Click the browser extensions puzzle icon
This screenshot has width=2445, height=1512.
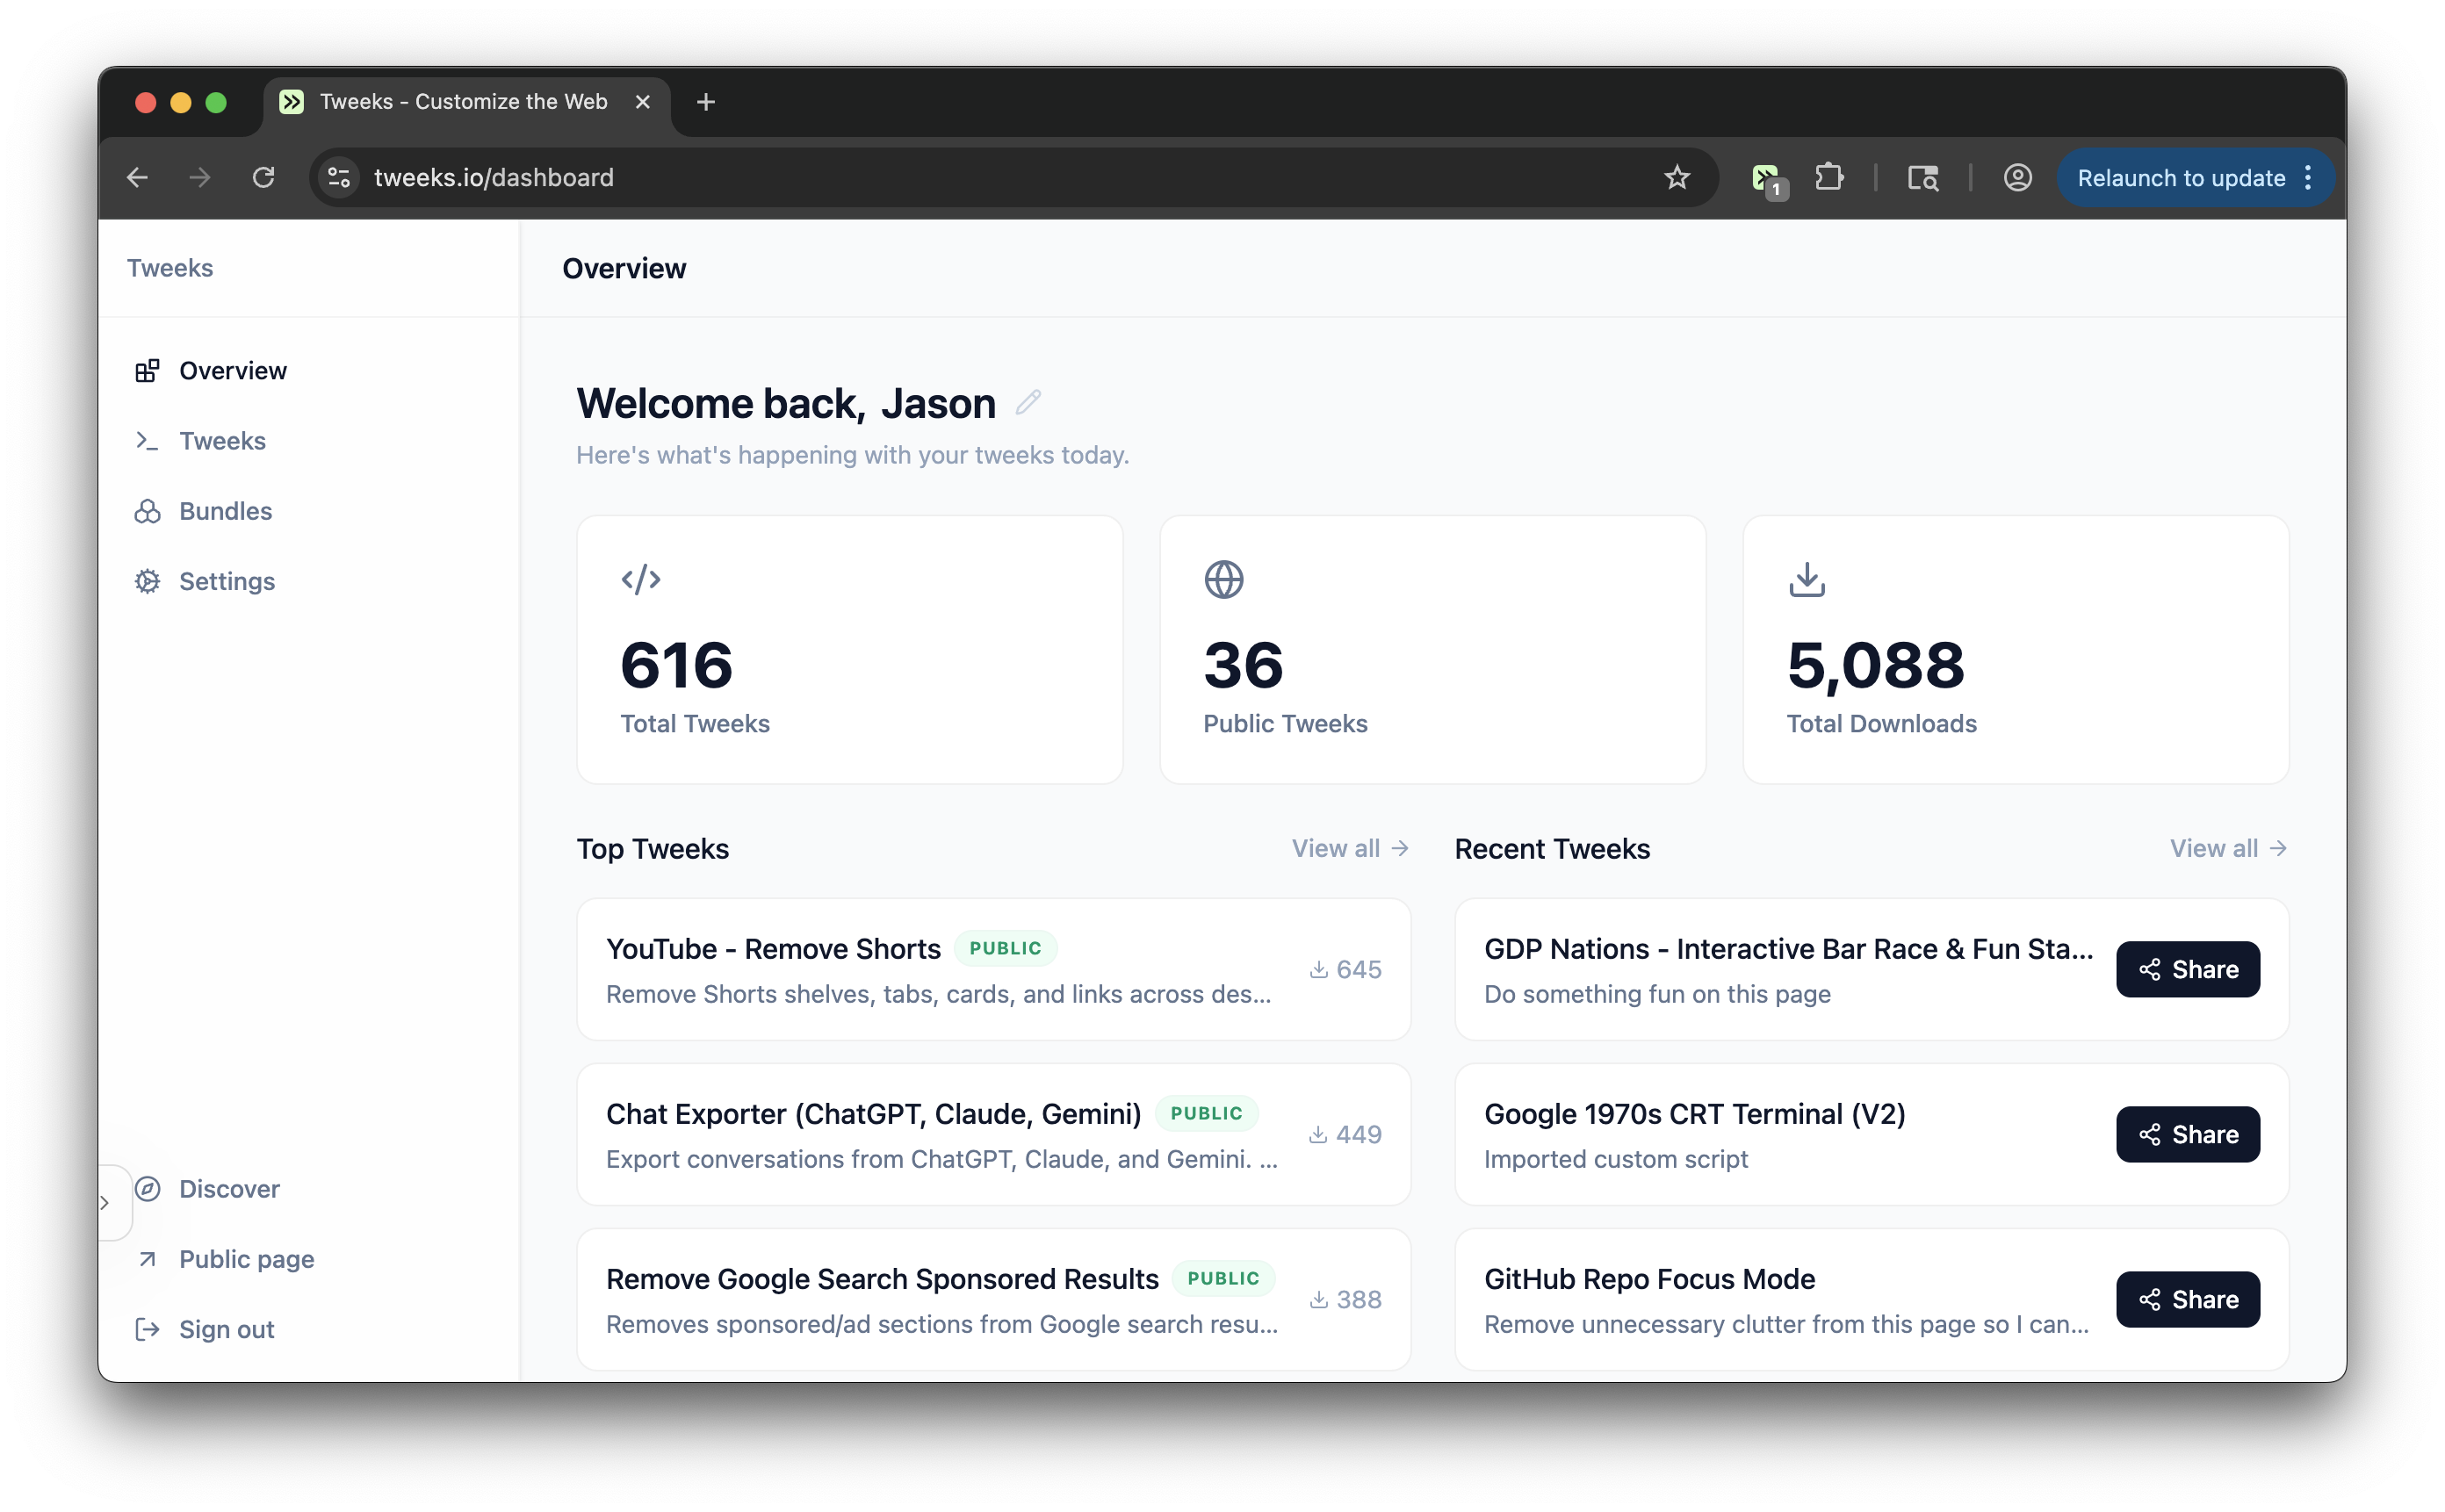click(1830, 177)
